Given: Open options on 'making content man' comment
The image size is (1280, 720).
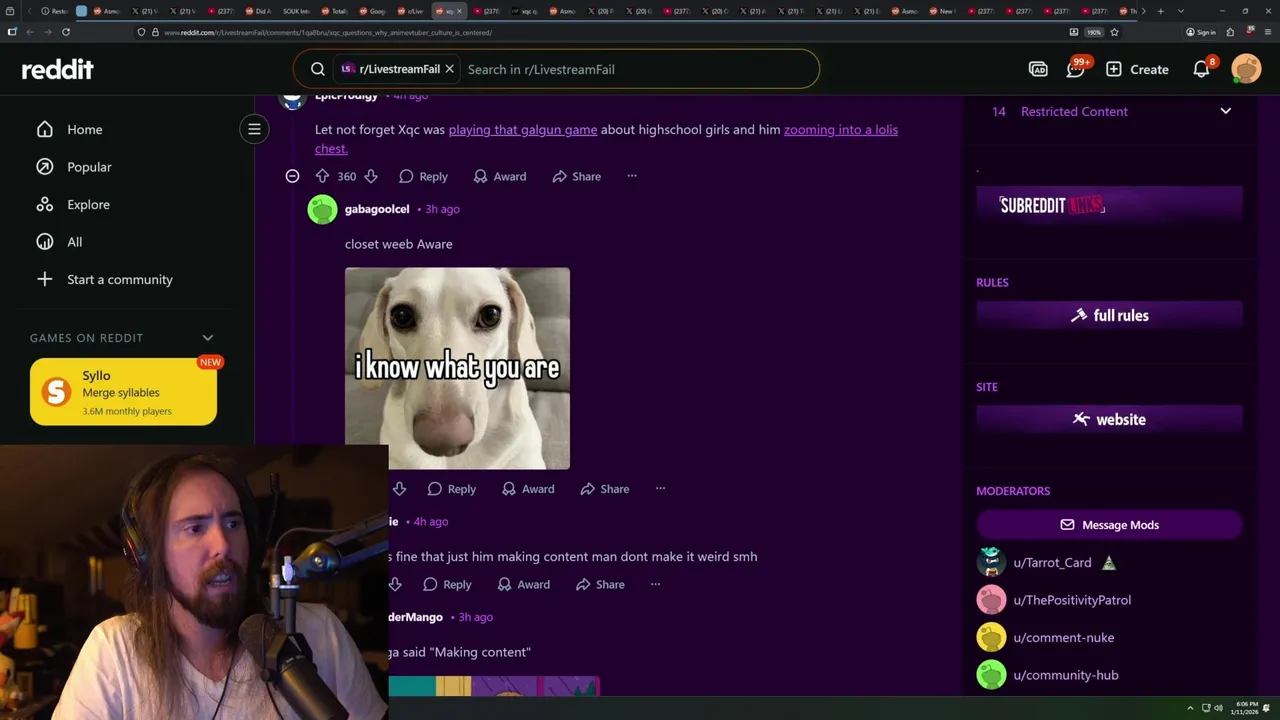Looking at the screenshot, I should (655, 584).
